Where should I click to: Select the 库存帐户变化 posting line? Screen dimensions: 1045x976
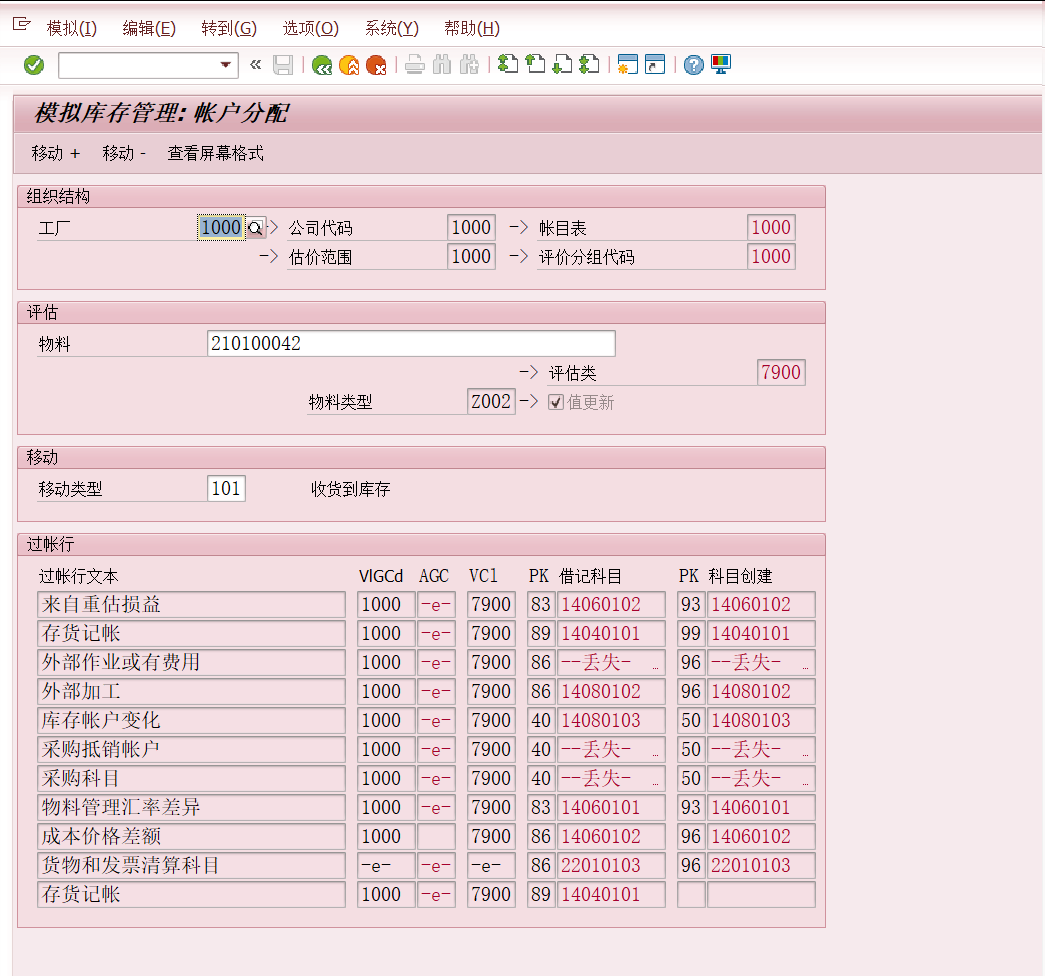pyautogui.click(x=191, y=721)
